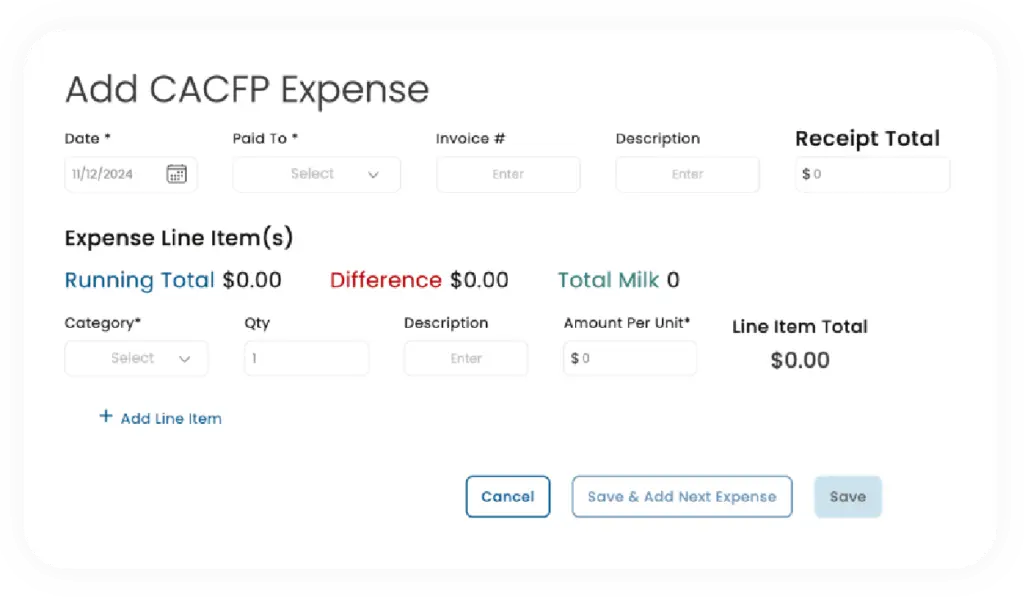1024x614 pixels.
Task: Open the calendar date picker icon
Action: [x=176, y=174]
